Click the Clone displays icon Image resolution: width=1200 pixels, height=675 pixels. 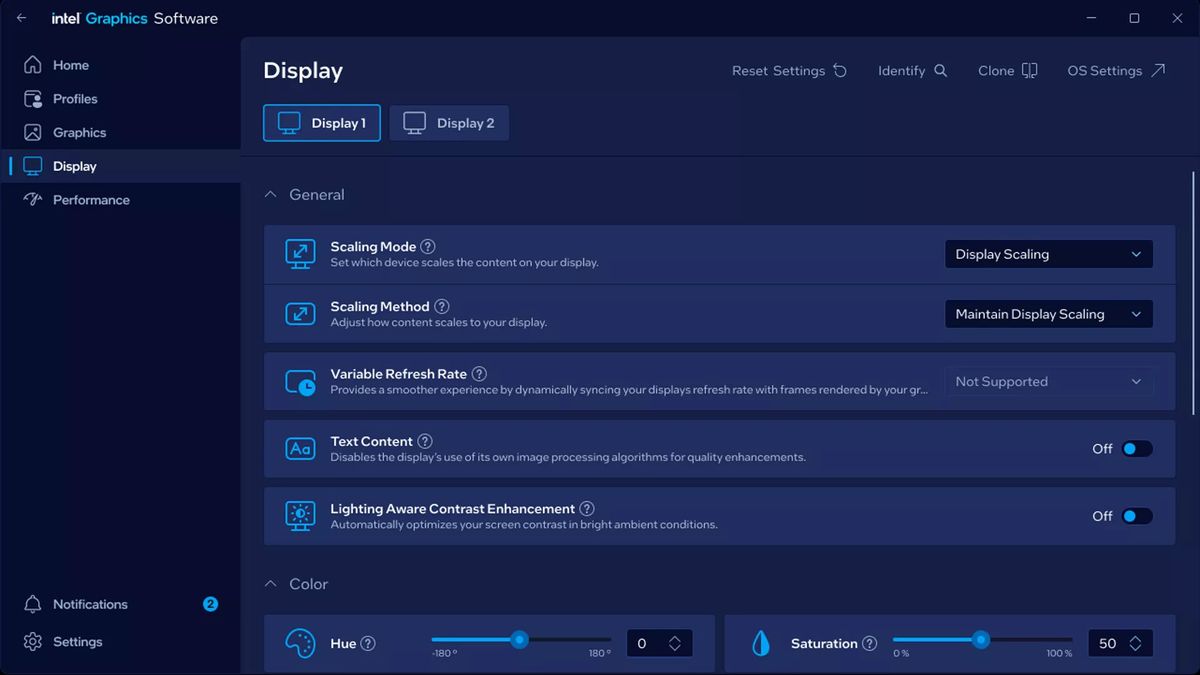click(1031, 70)
